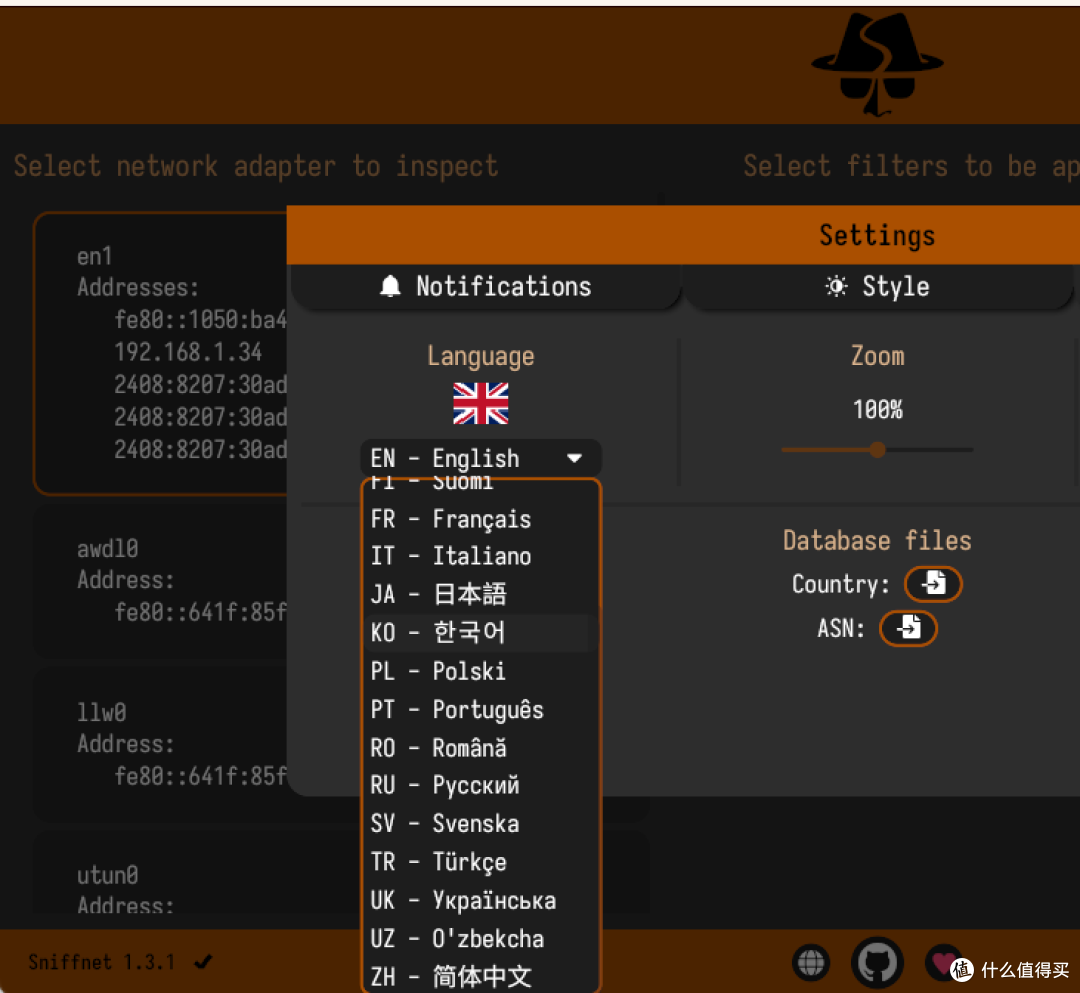
Task: Click the version up-to-date checkmark icon
Action: pyautogui.click(x=203, y=961)
